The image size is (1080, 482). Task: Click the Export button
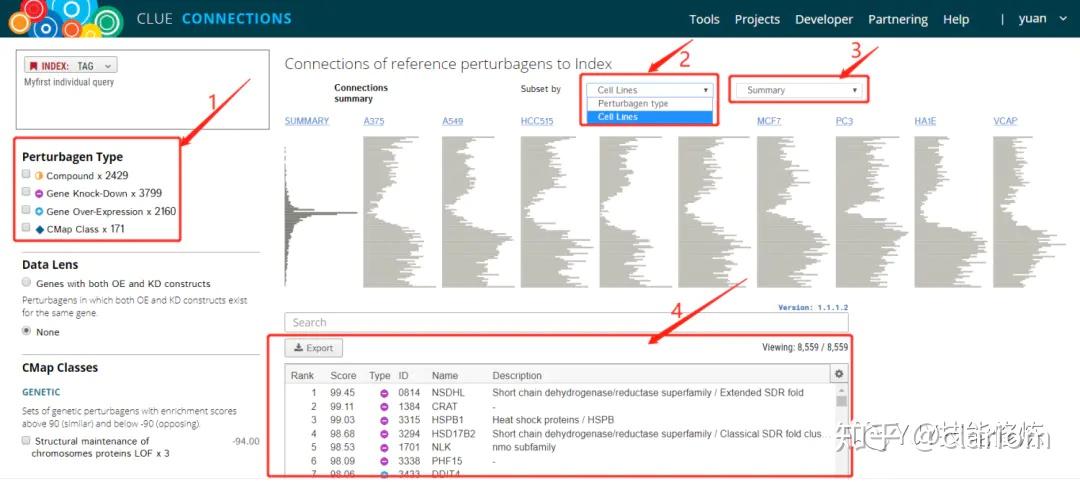click(313, 348)
